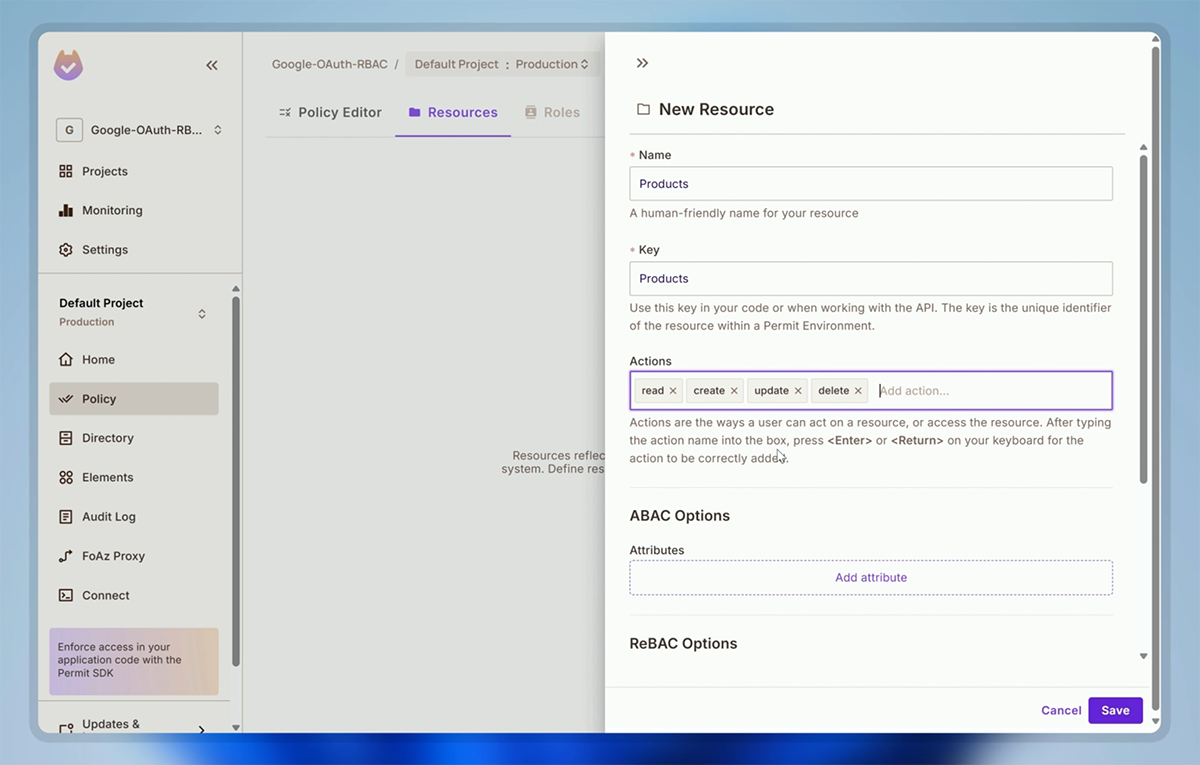Click the Audit Log icon
Viewport: 1200px width, 765px height.
(x=66, y=516)
